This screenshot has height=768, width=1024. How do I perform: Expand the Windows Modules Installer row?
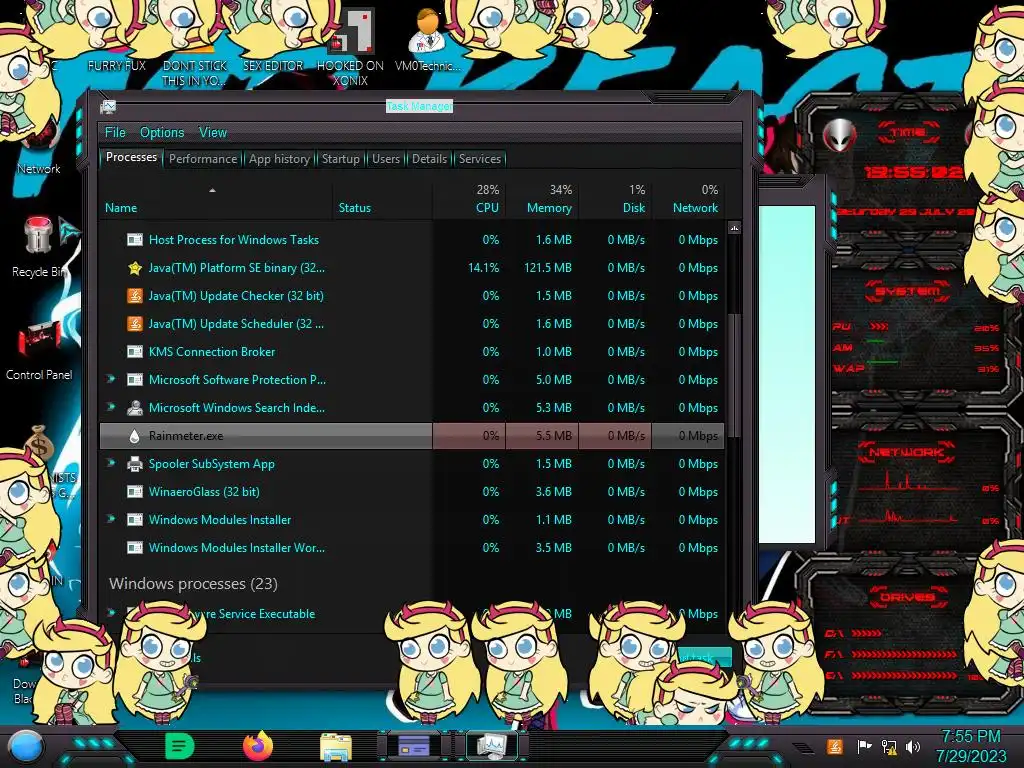[111, 519]
